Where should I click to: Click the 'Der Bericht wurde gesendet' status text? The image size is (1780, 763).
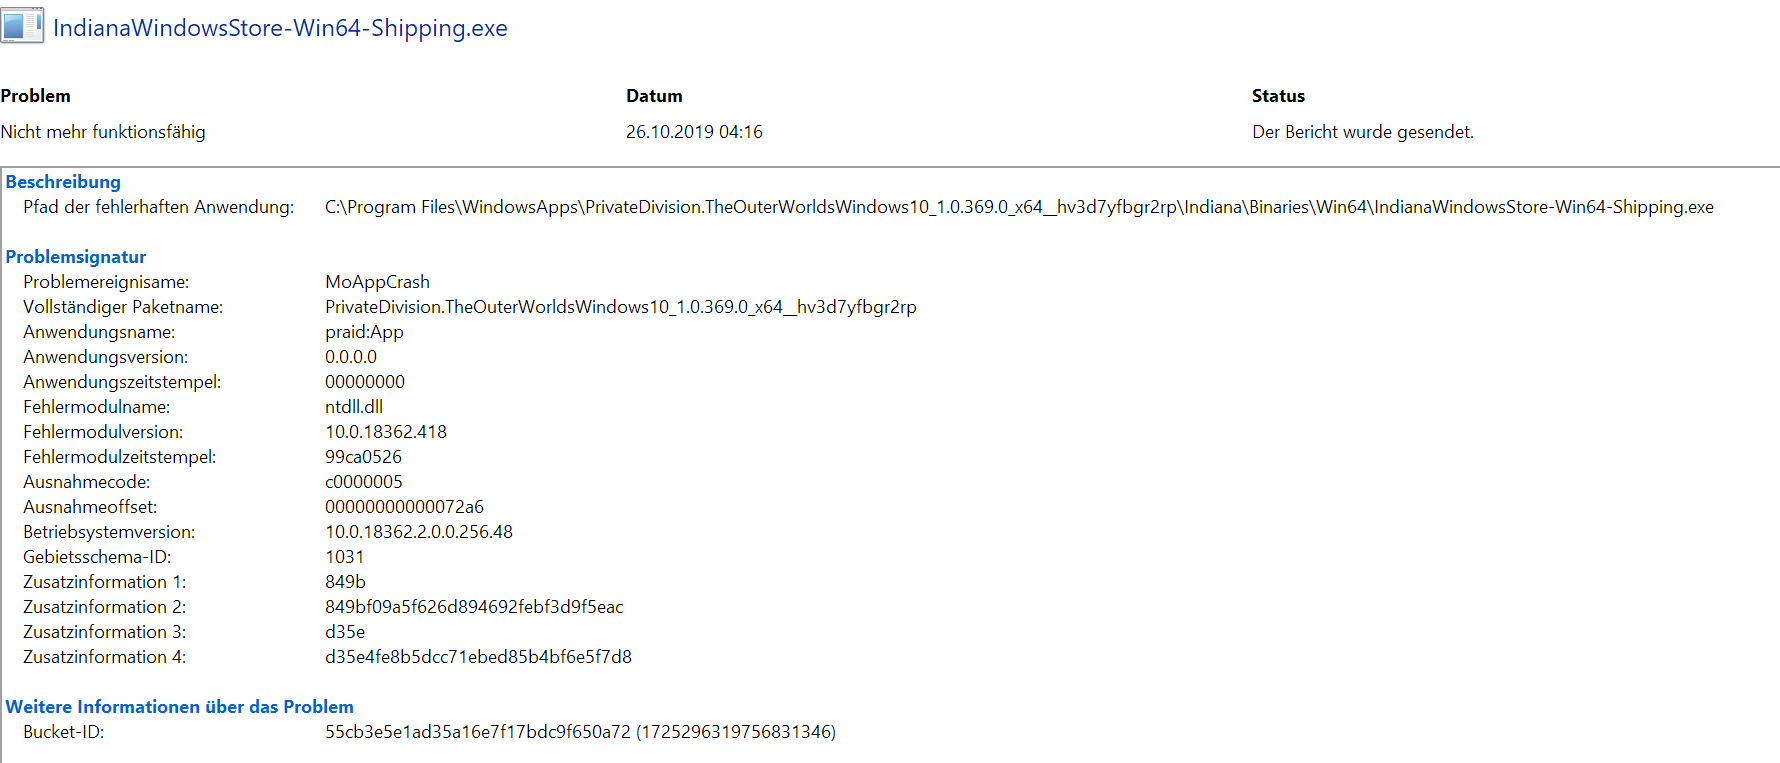coord(1363,132)
